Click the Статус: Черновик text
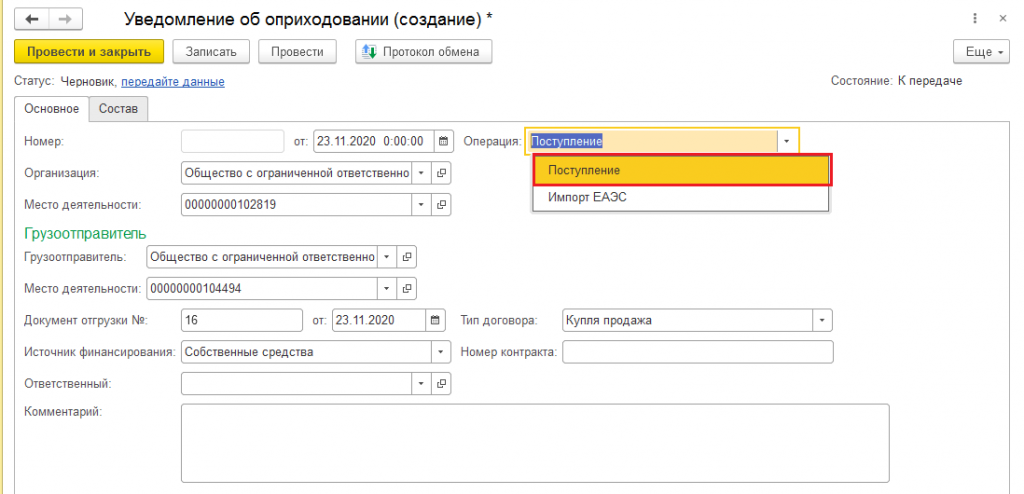The width and height of the screenshot is (1024, 494). pos(66,82)
